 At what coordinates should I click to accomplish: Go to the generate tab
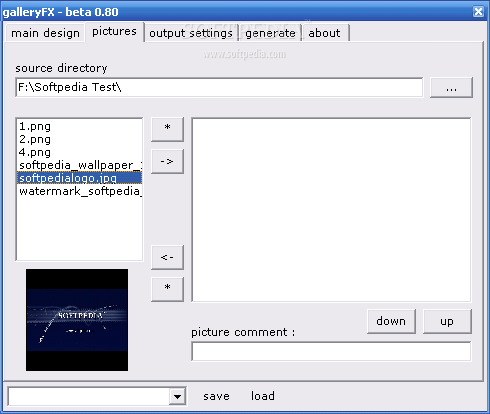(x=270, y=33)
